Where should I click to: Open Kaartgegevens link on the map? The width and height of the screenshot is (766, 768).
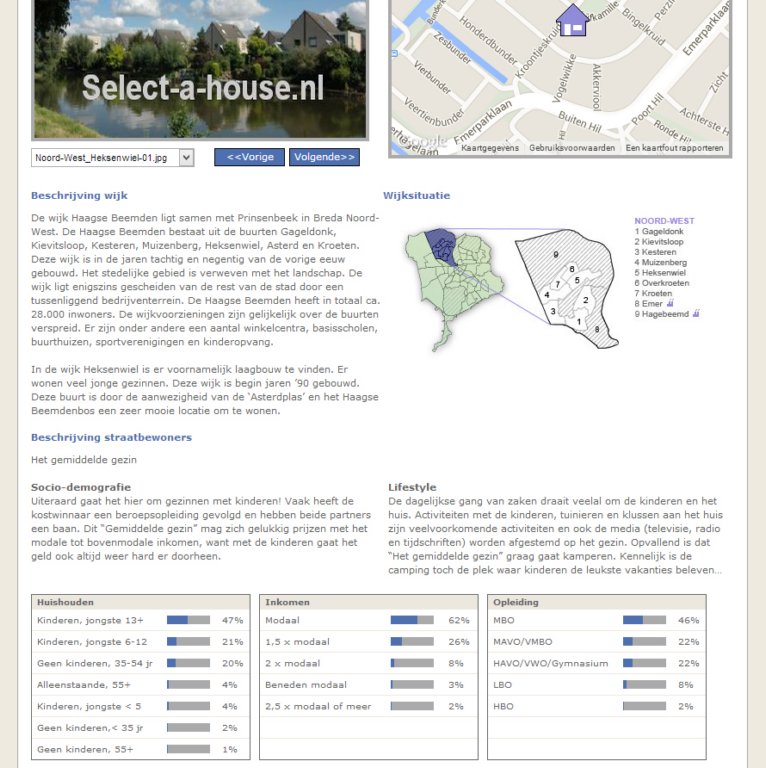489,148
